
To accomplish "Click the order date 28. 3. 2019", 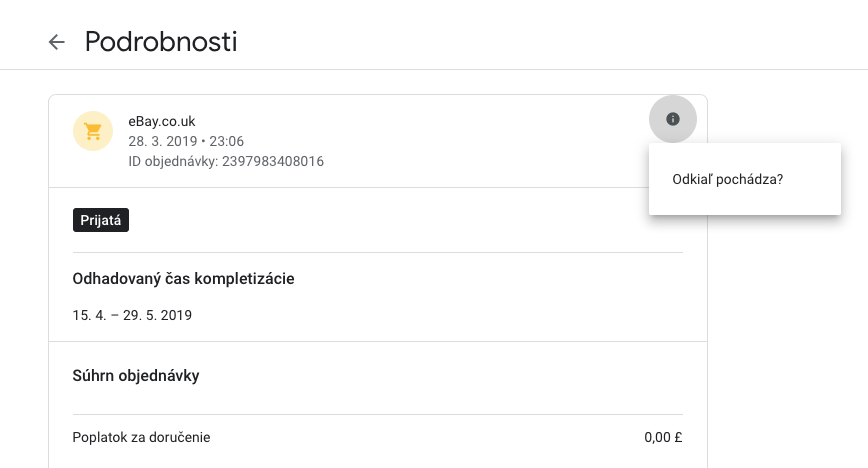I will pos(163,141).
